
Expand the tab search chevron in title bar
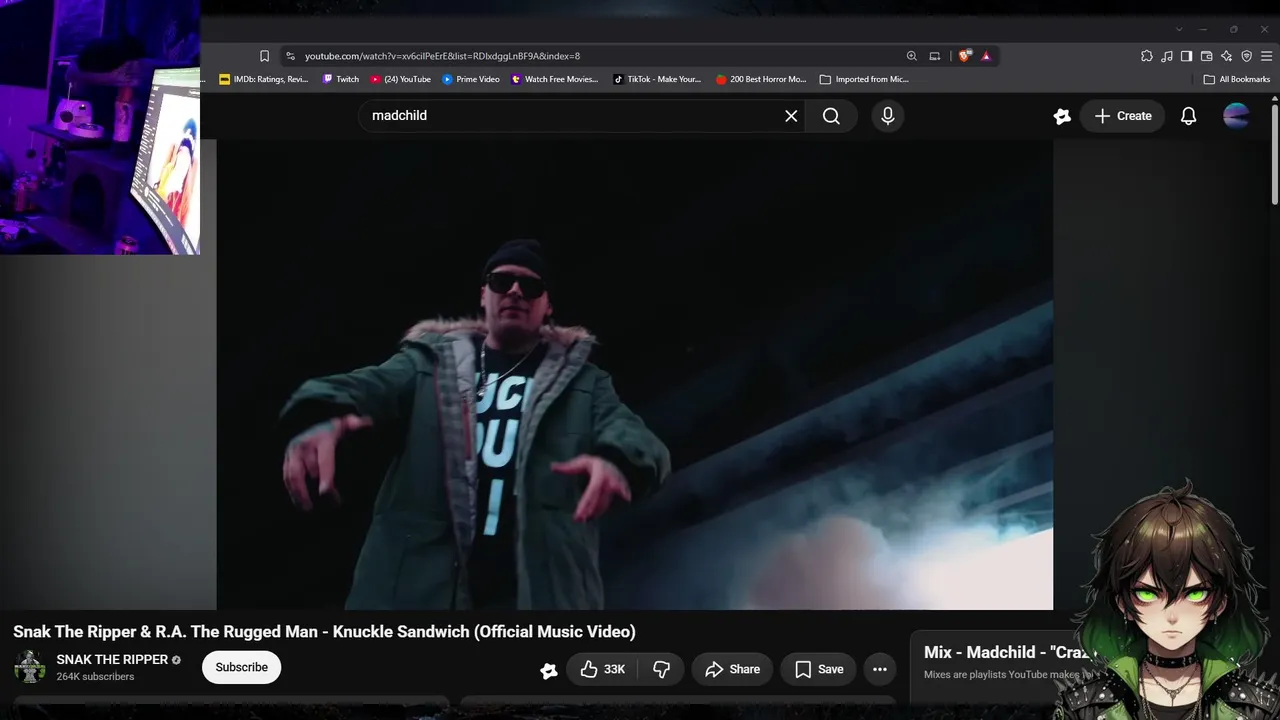pyautogui.click(x=1179, y=29)
